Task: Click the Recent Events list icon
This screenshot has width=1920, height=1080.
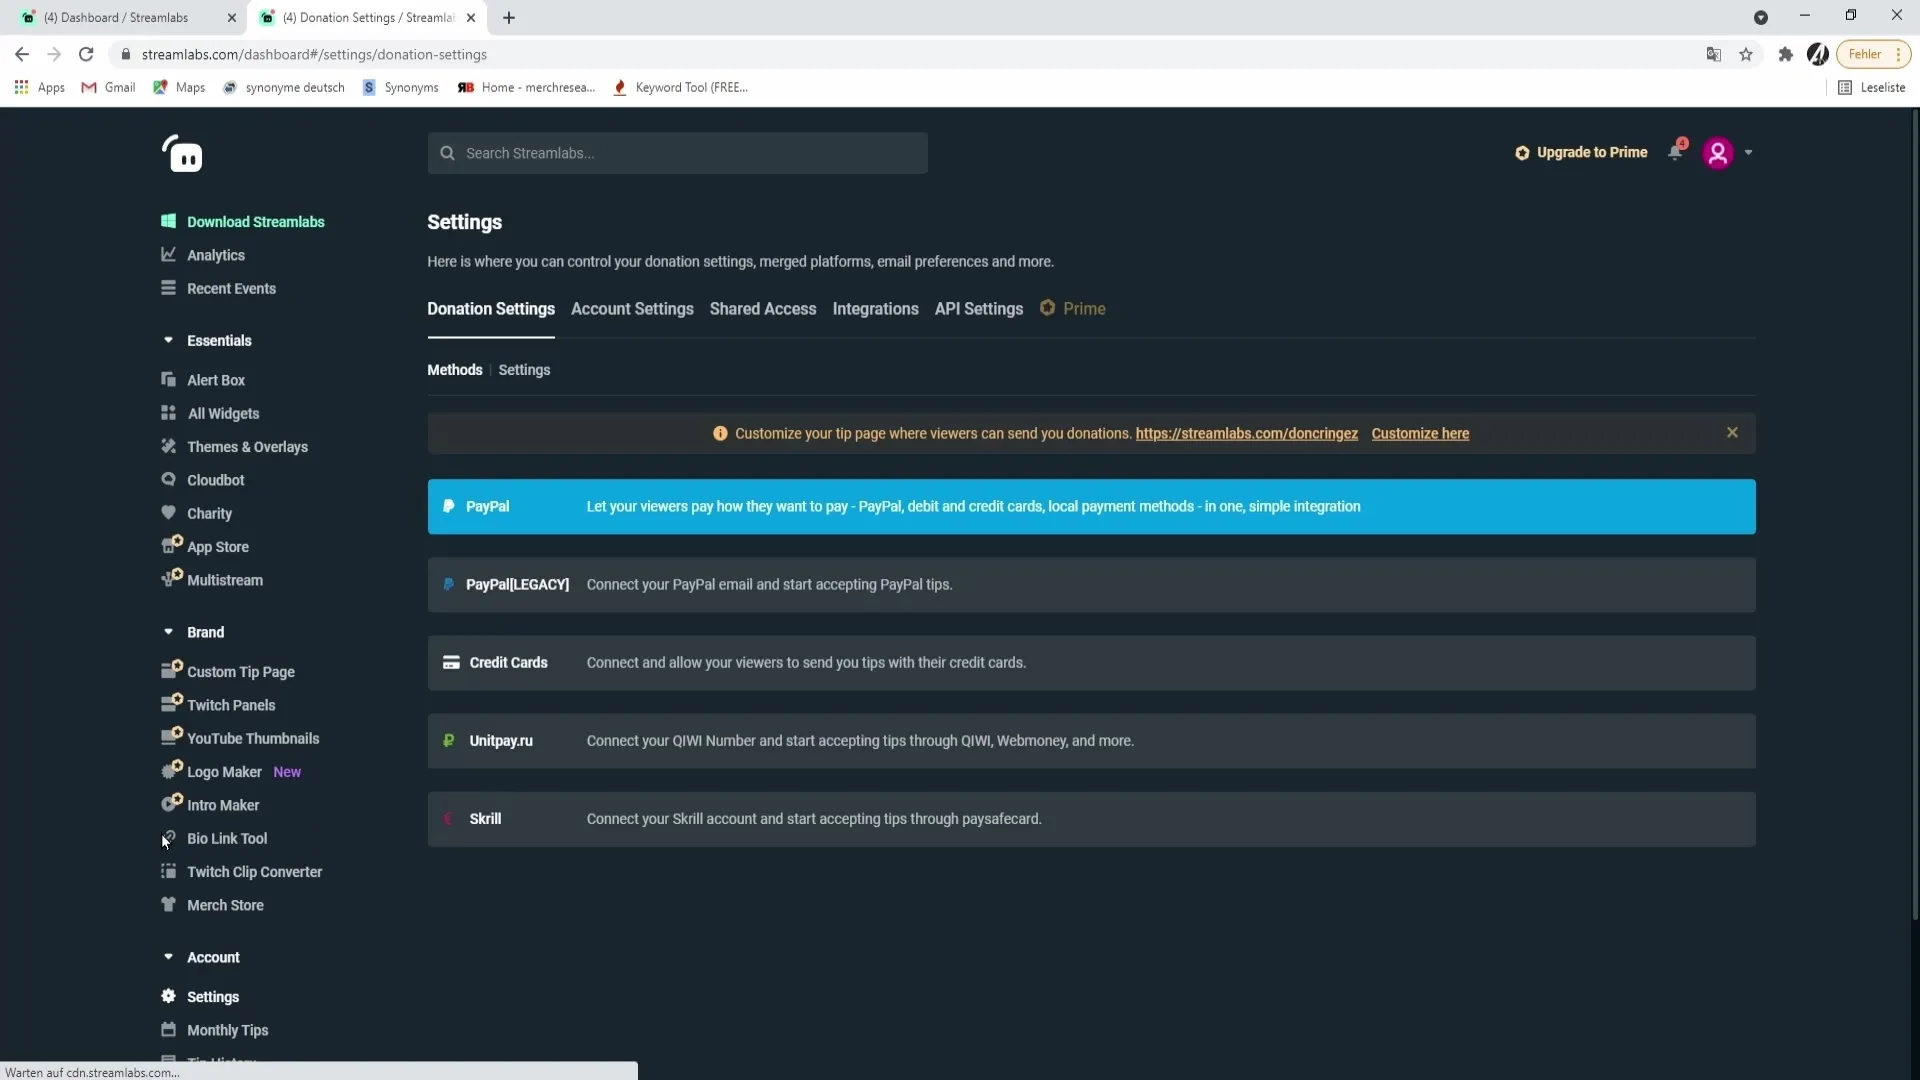Action: click(x=168, y=288)
